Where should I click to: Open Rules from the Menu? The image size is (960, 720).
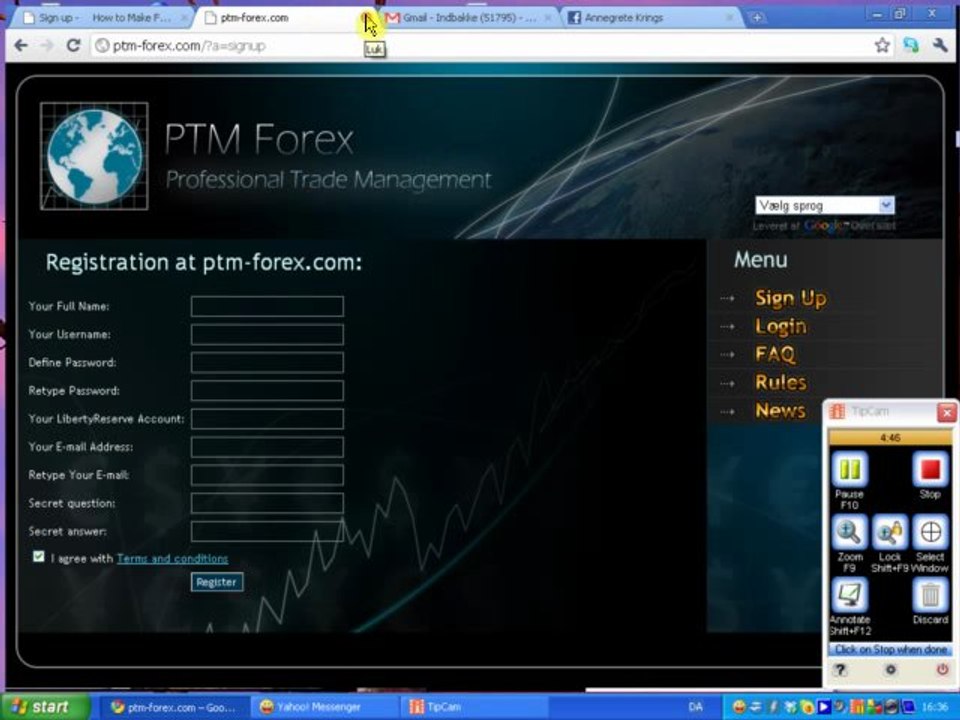point(781,383)
